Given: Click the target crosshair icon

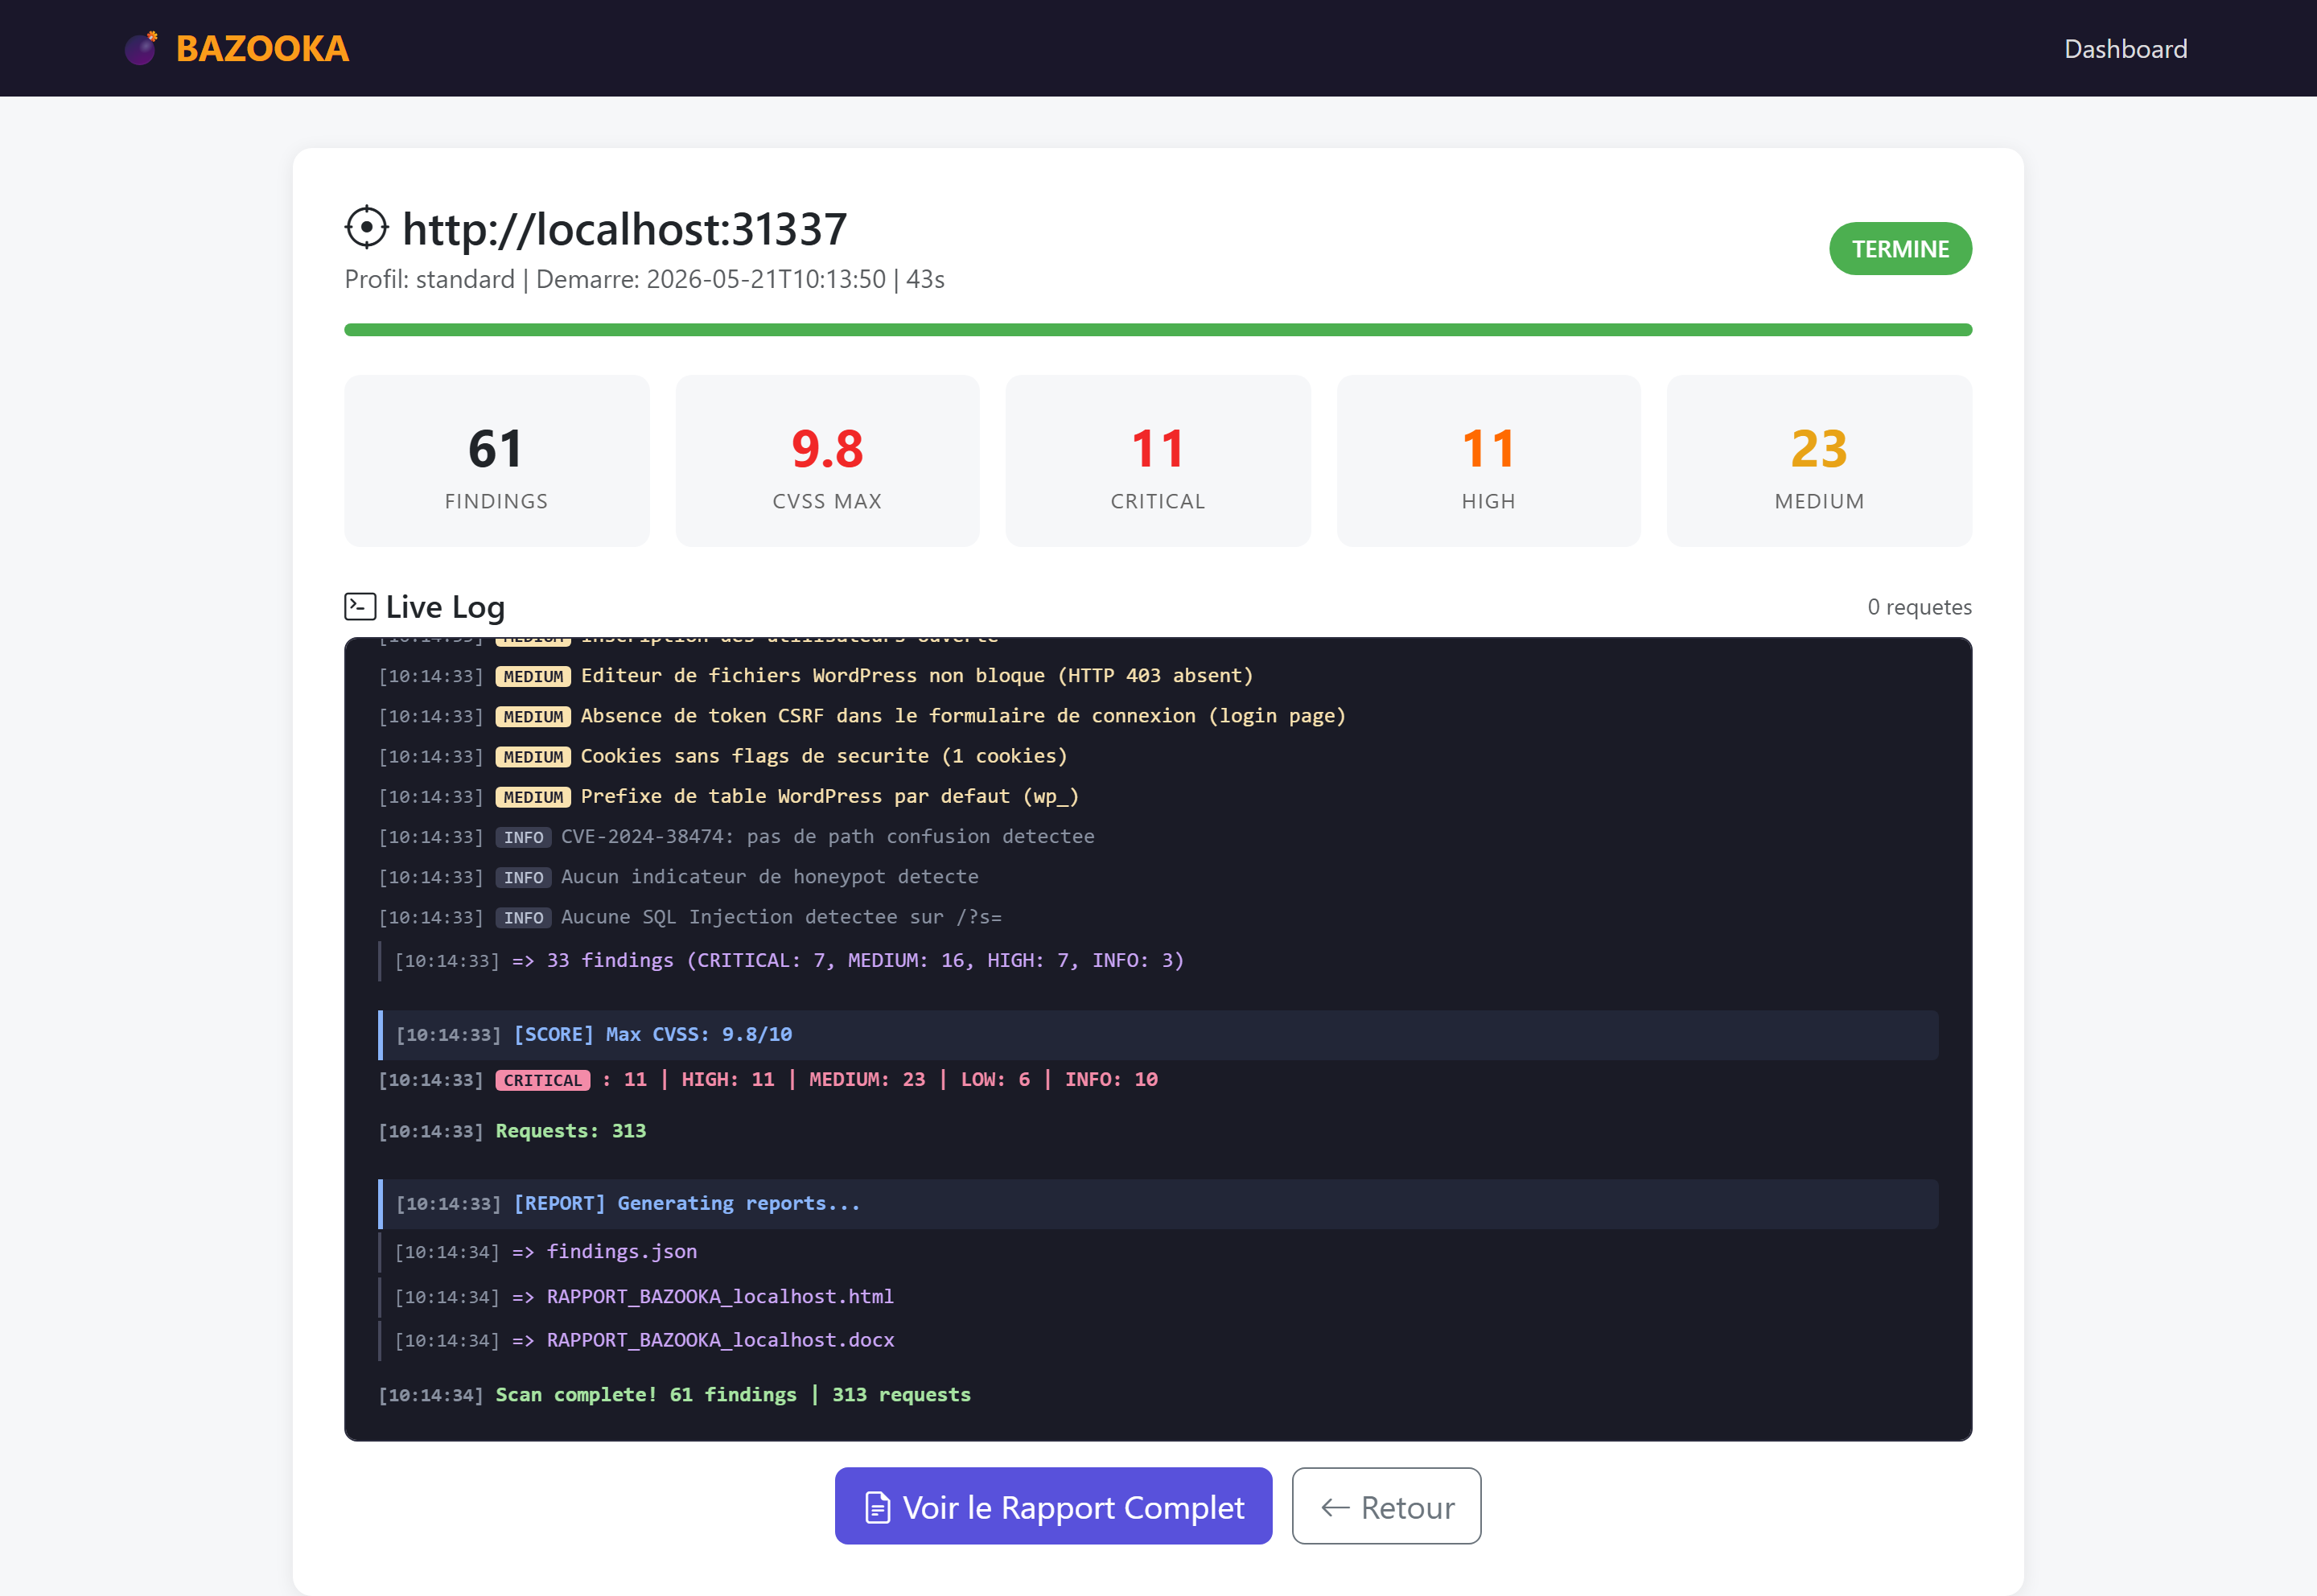Looking at the screenshot, I should (367, 228).
